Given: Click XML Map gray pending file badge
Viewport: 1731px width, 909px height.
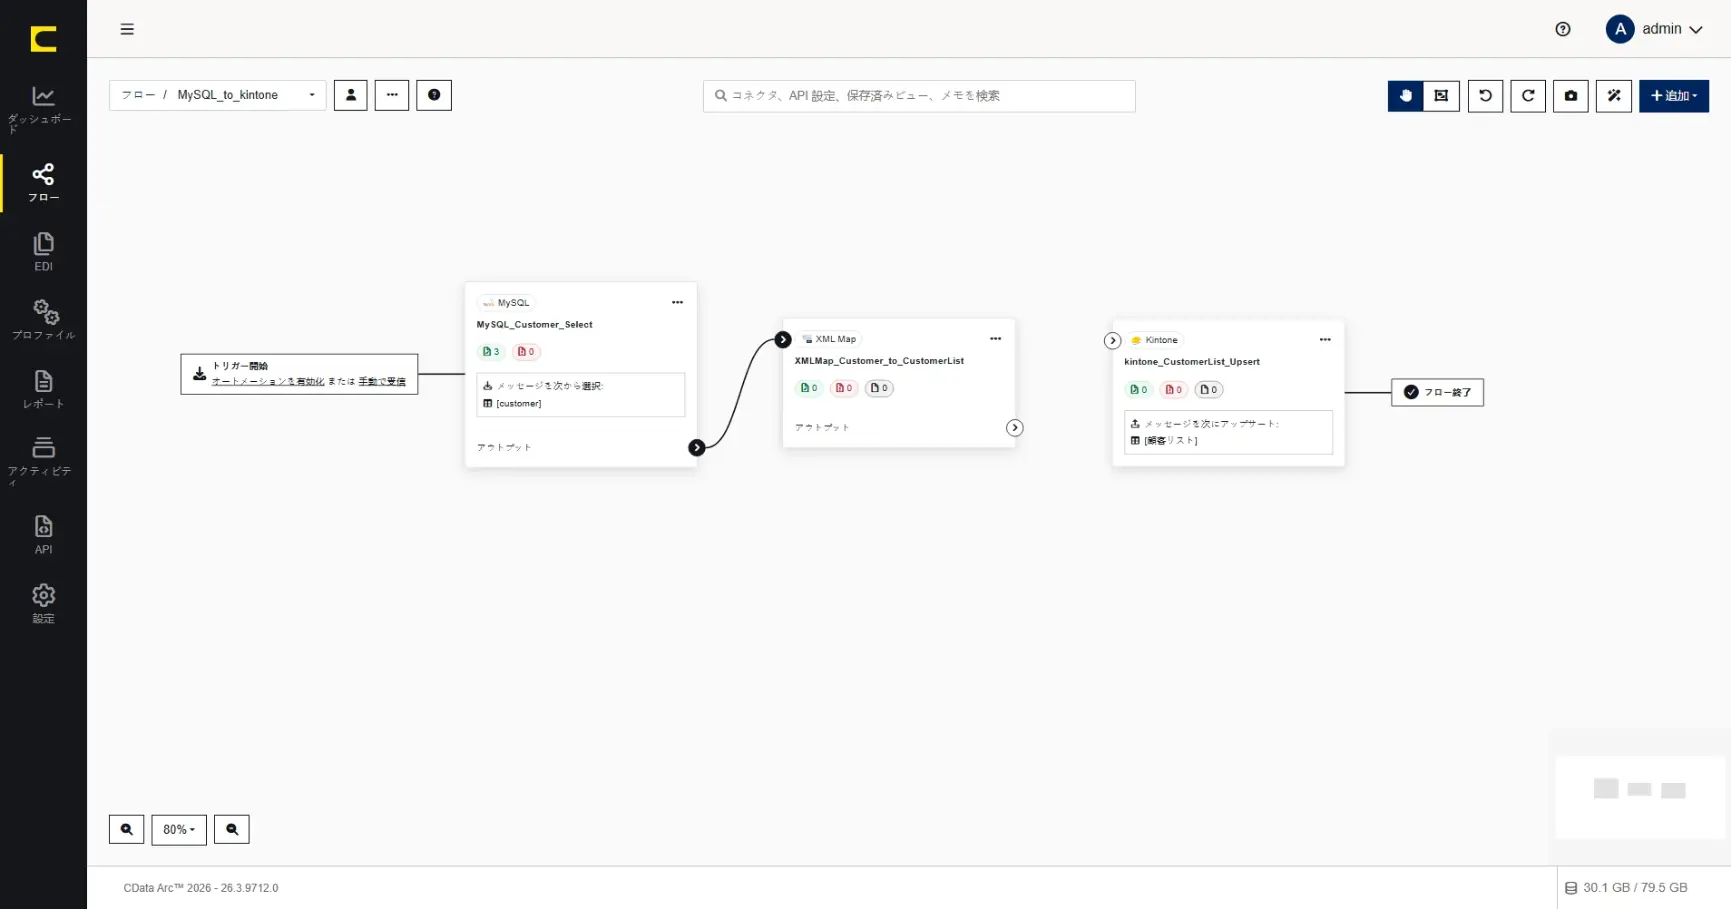Looking at the screenshot, I should (x=879, y=388).
